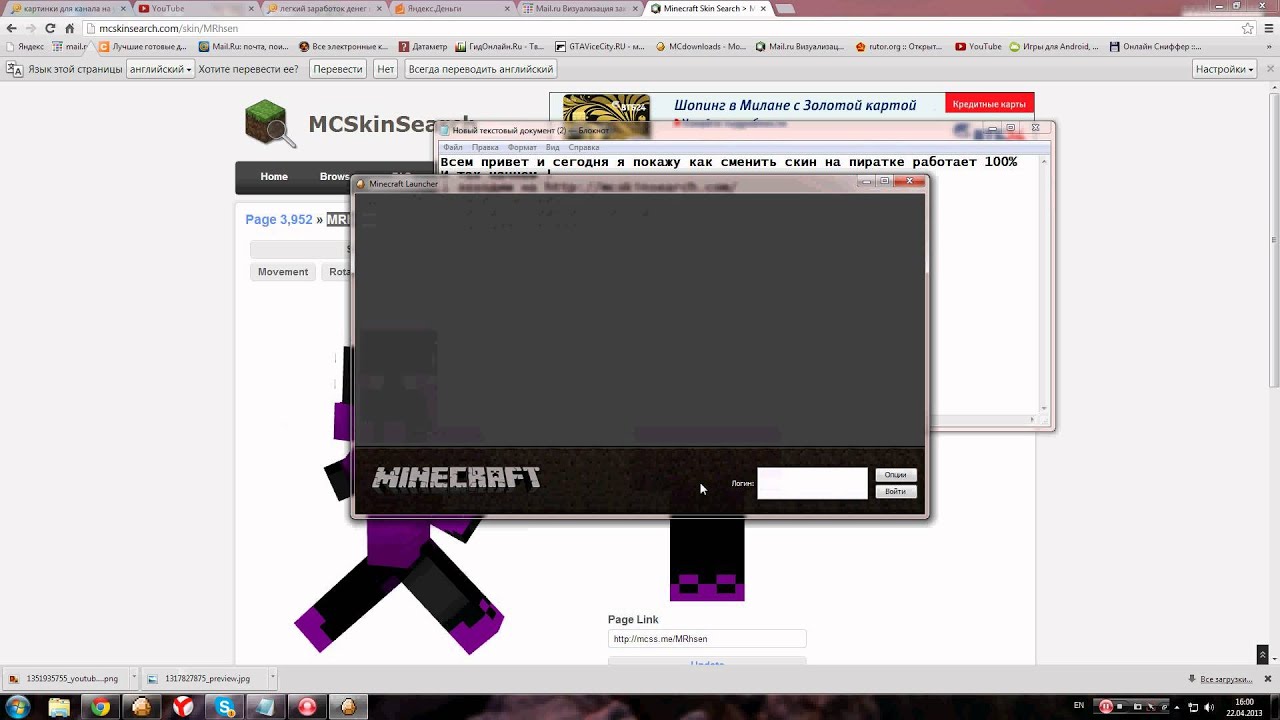
Task: Open Справка menu in Notepad
Action: click(584, 147)
